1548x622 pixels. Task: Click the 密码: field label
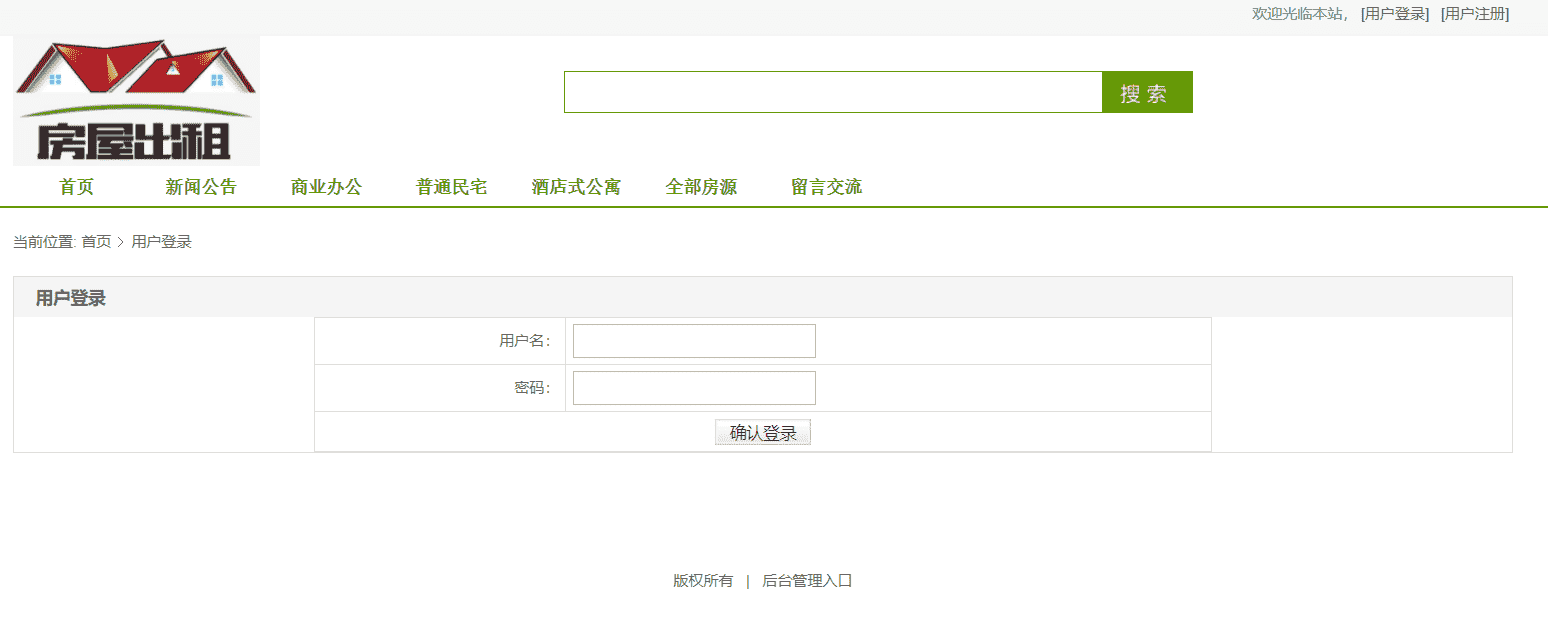coord(533,388)
